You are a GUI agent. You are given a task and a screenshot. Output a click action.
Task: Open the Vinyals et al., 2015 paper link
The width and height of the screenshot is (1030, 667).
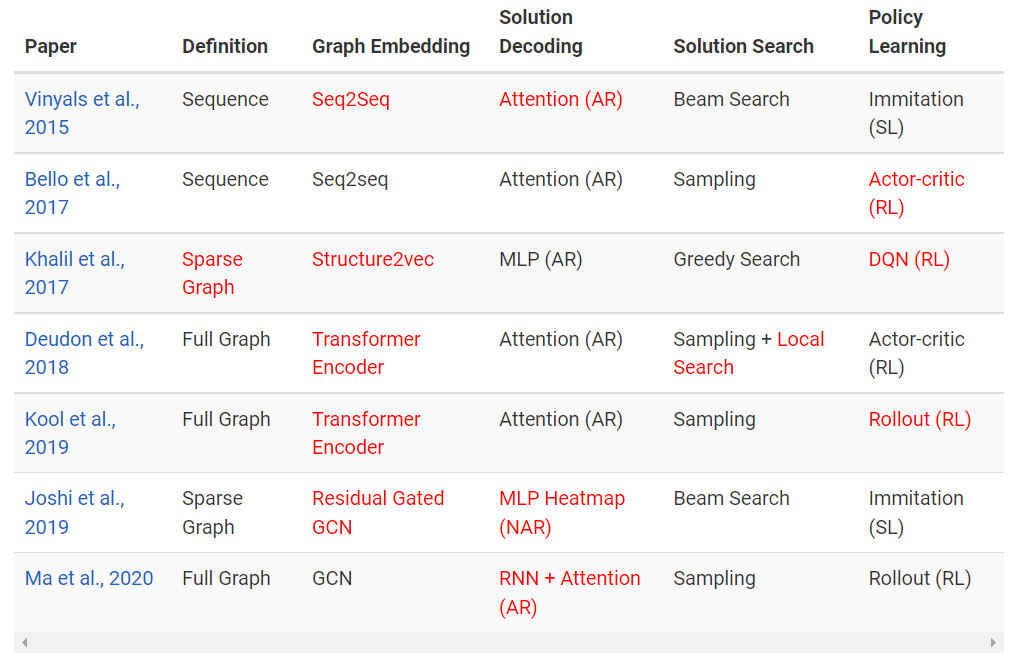[82, 100]
